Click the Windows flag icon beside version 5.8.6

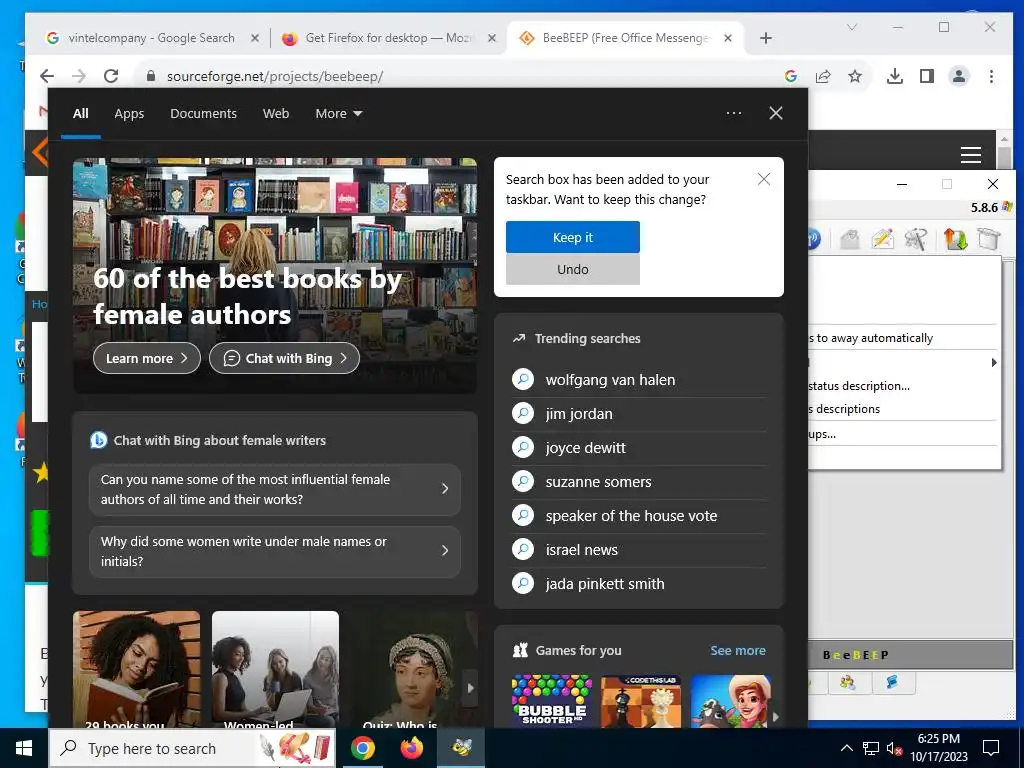point(1007,207)
